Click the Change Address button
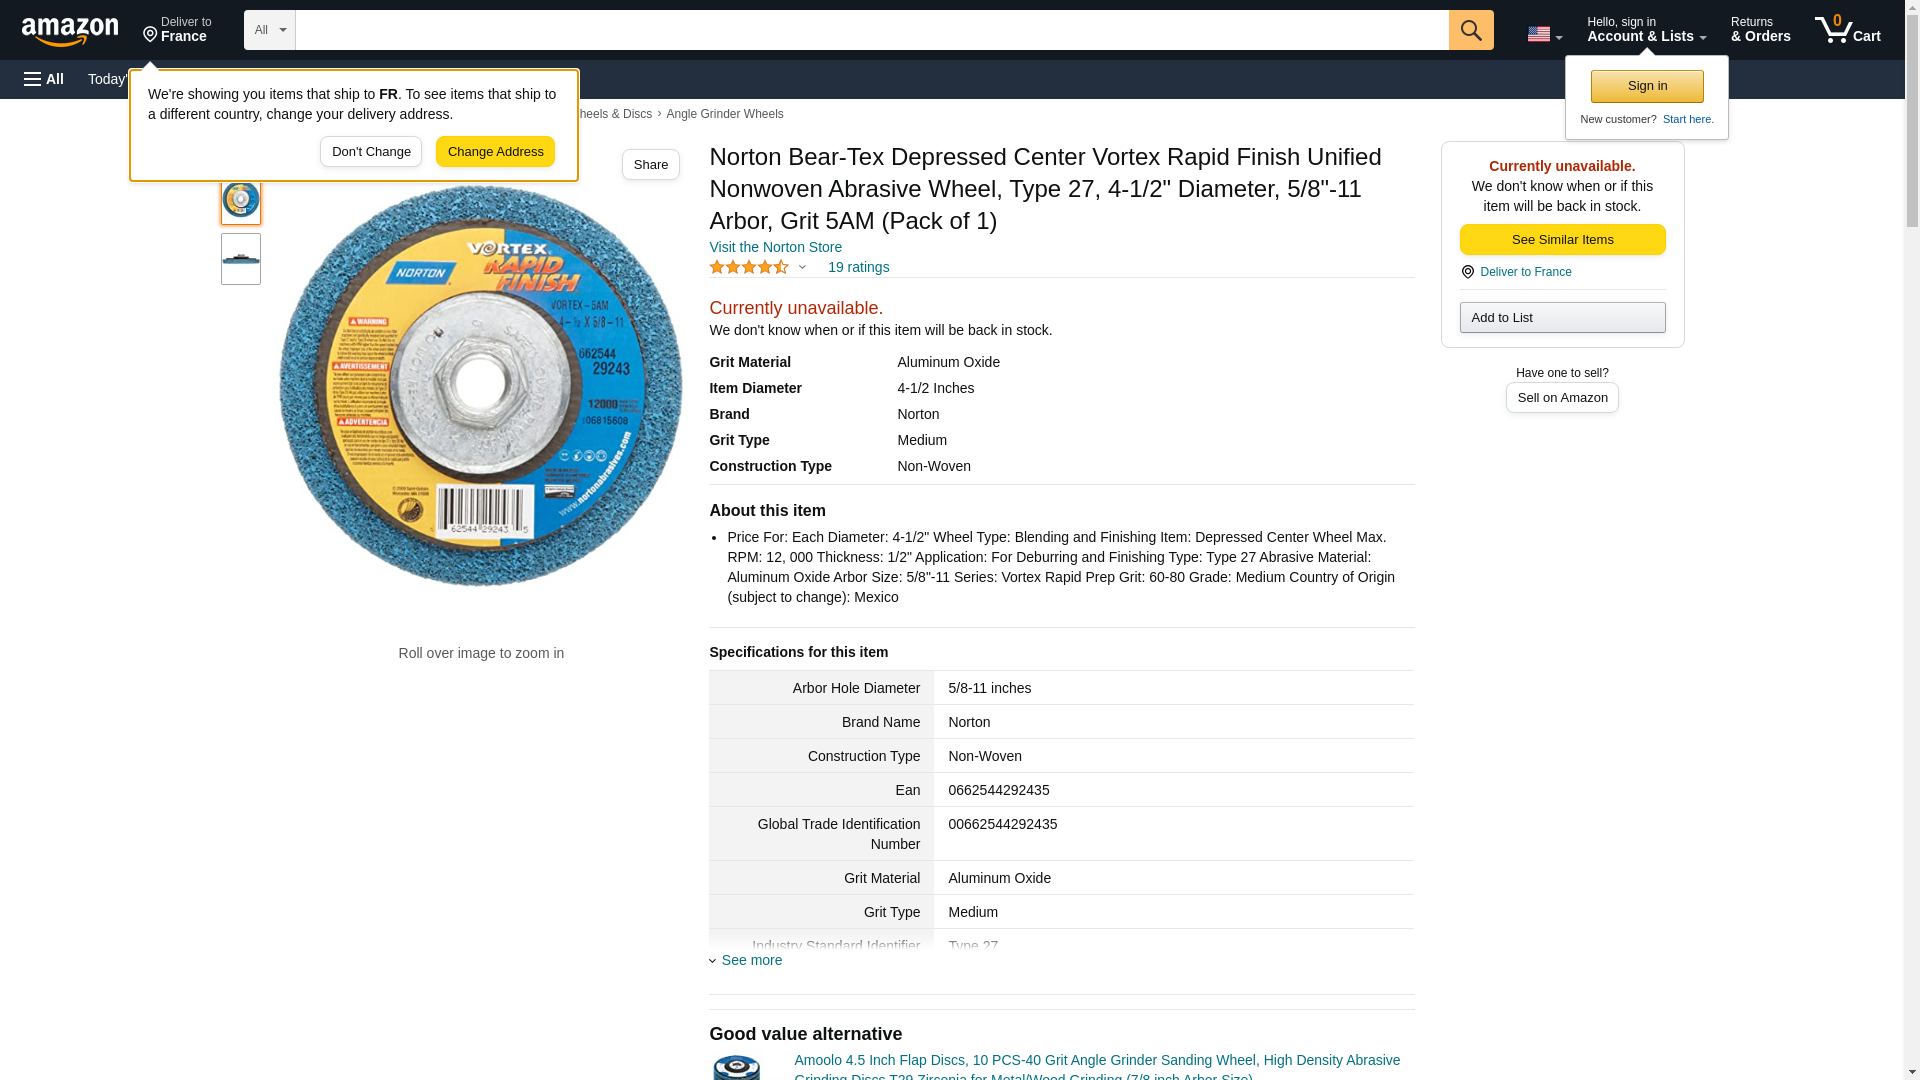 click(495, 152)
